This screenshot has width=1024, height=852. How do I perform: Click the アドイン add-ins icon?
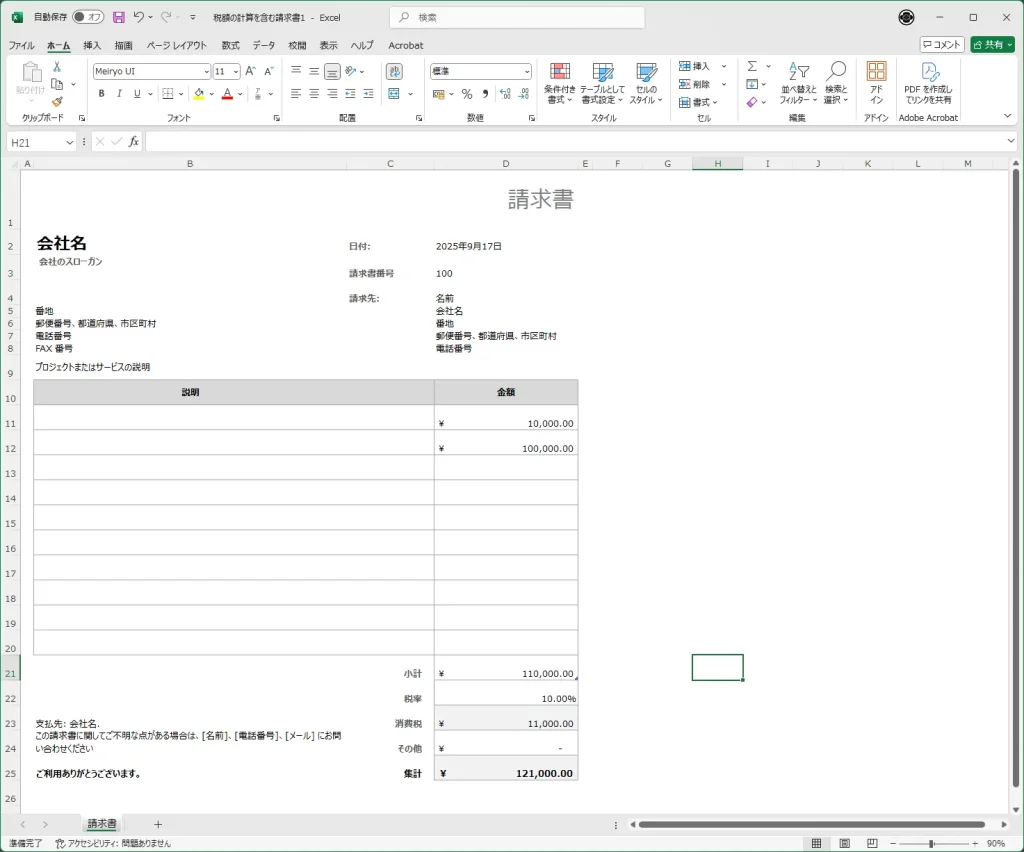click(876, 82)
